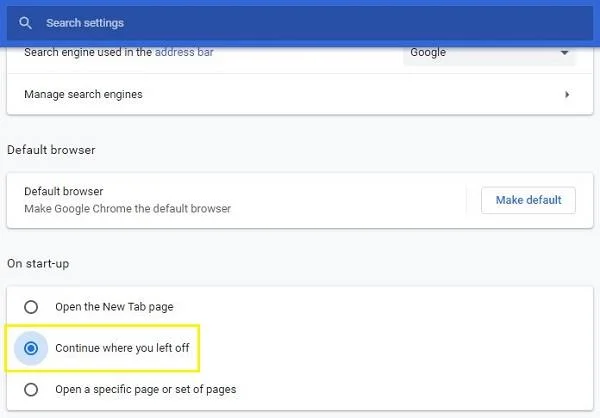The width and height of the screenshot is (600, 418).
Task: Focus the Search settings field
Action: [x=300, y=23]
